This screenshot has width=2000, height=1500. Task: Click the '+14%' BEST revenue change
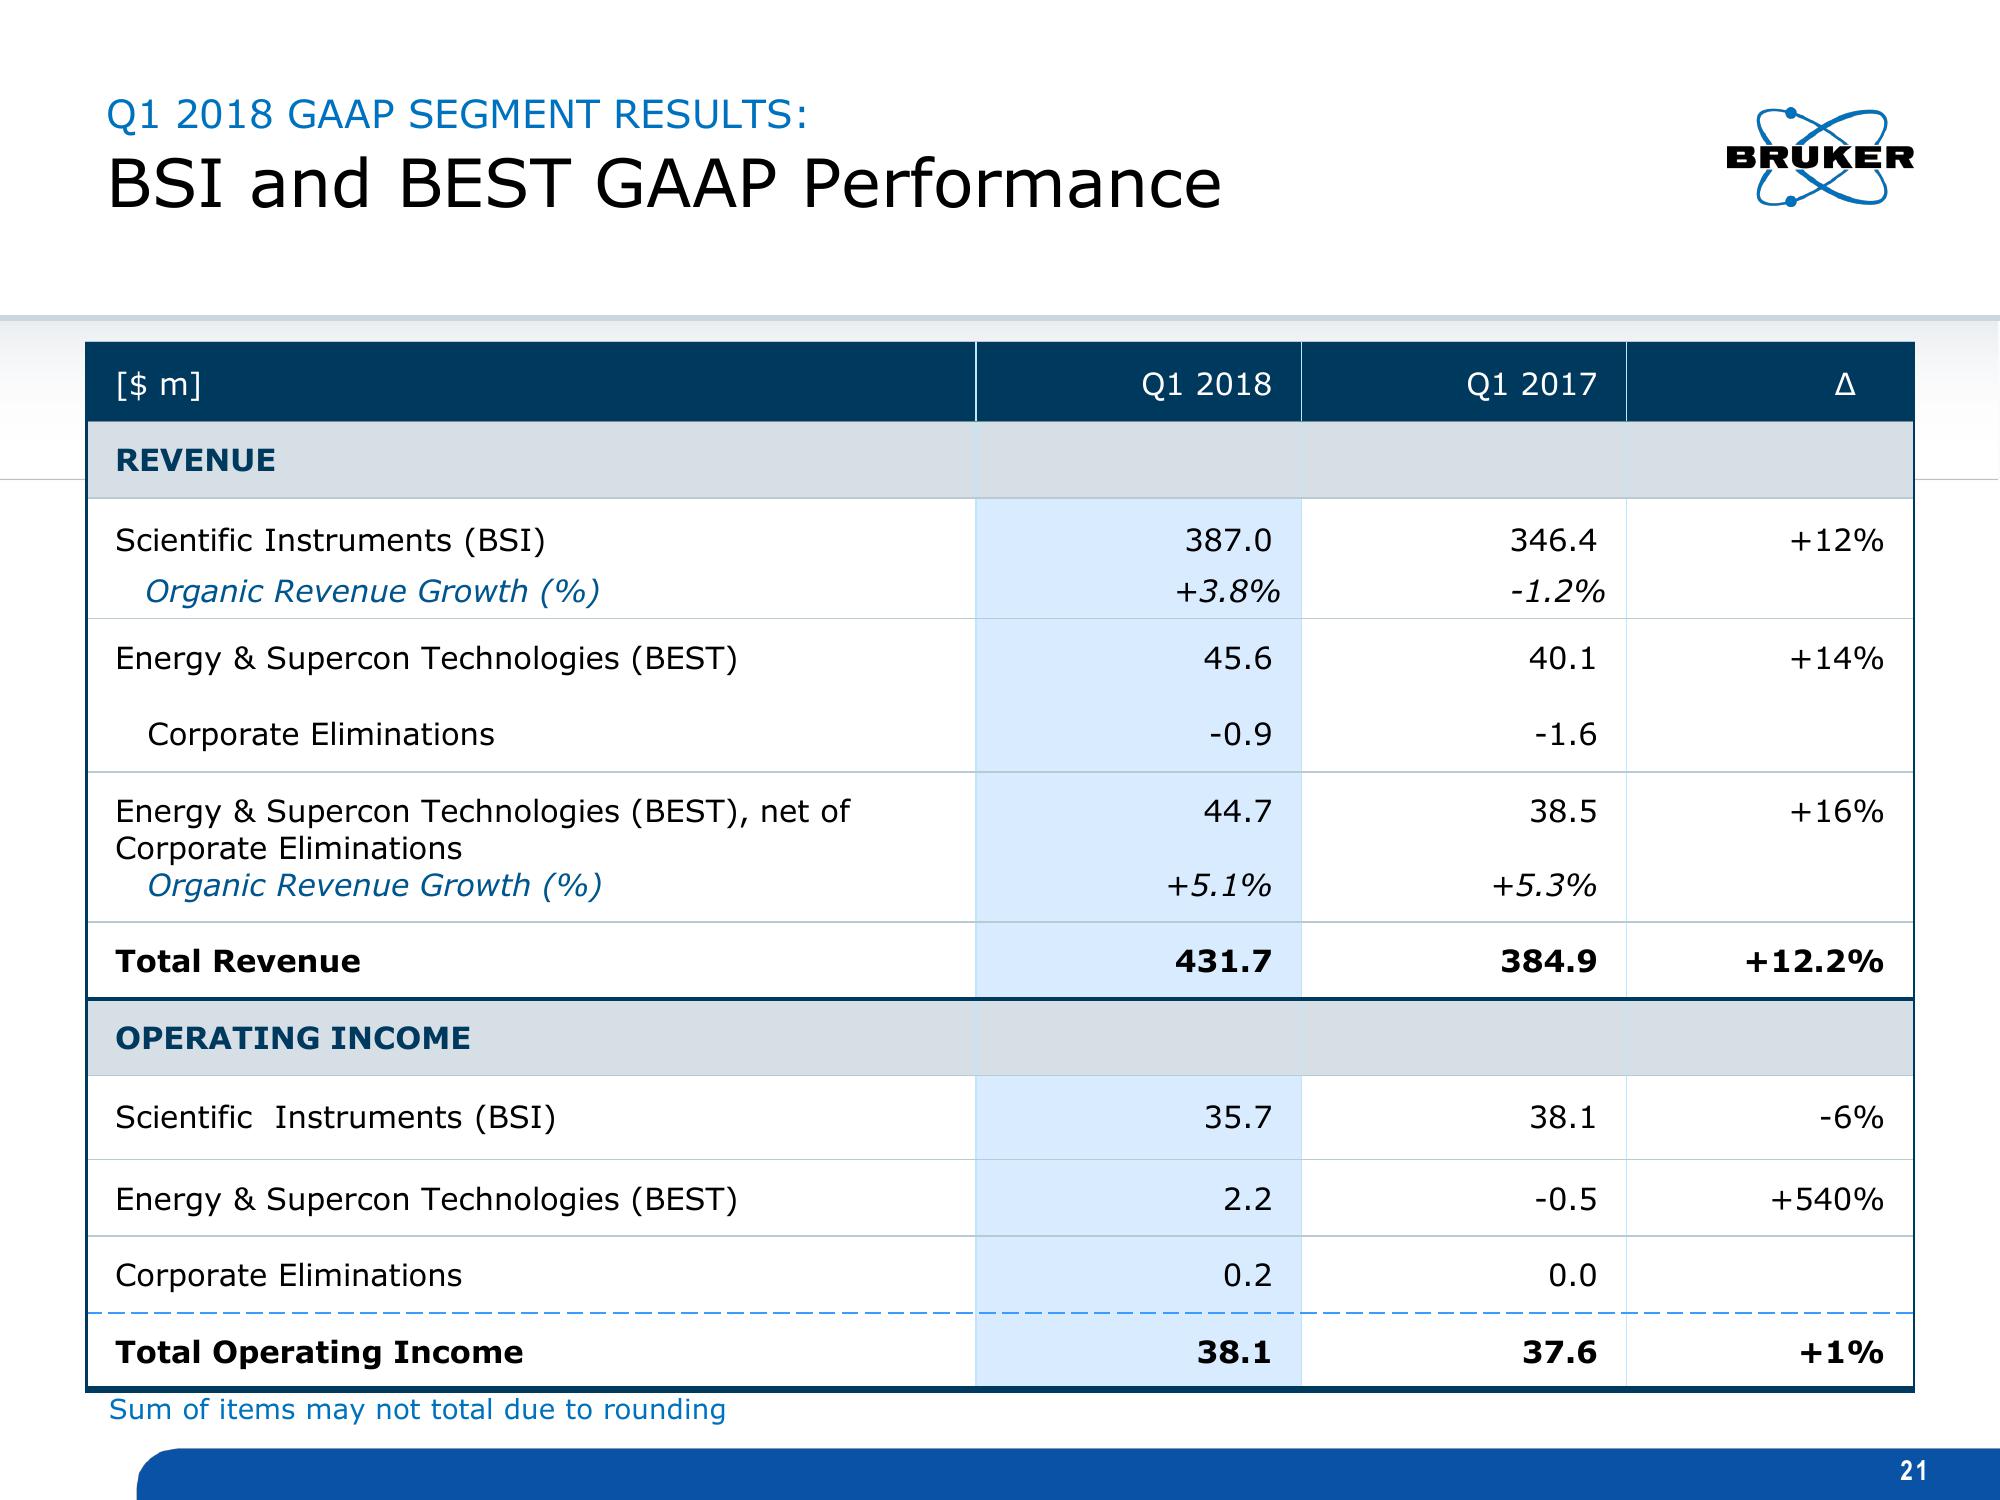[x=1836, y=658]
